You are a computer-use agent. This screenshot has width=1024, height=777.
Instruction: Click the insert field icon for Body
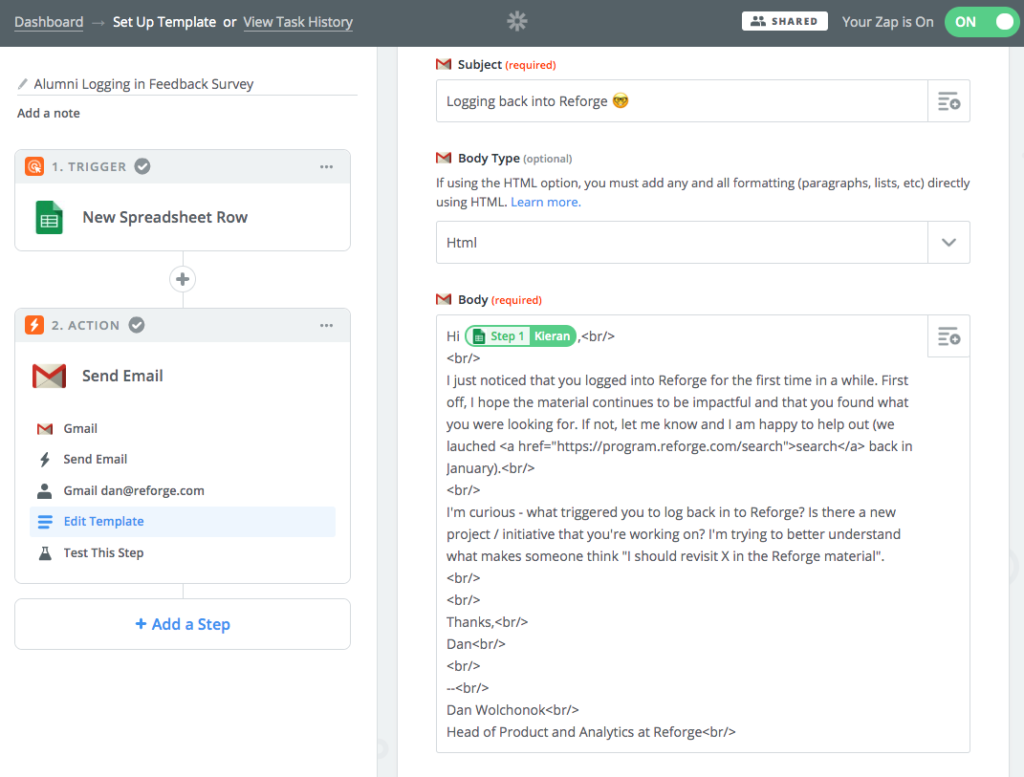[948, 336]
